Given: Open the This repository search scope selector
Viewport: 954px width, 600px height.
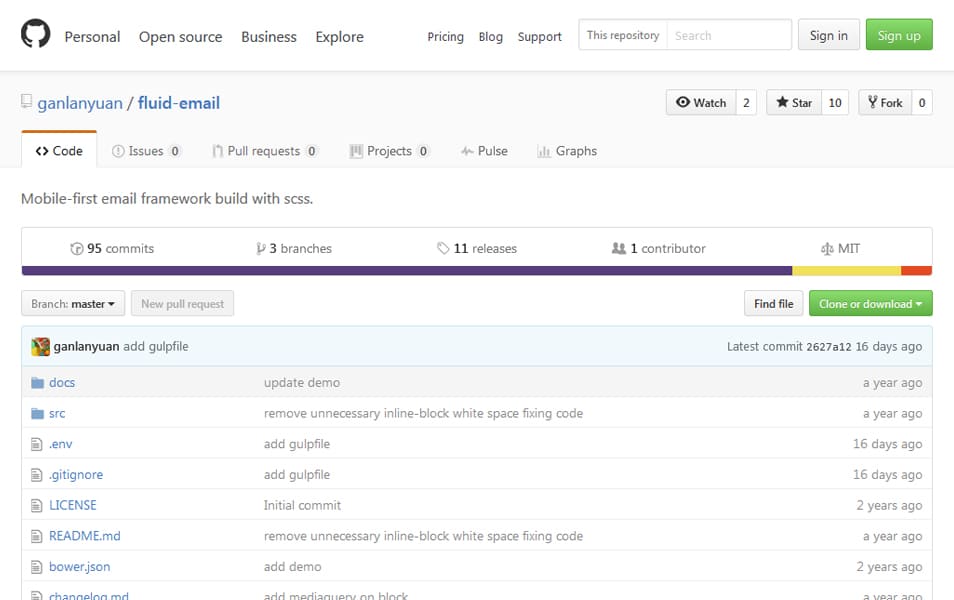Looking at the screenshot, I should [622, 34].
